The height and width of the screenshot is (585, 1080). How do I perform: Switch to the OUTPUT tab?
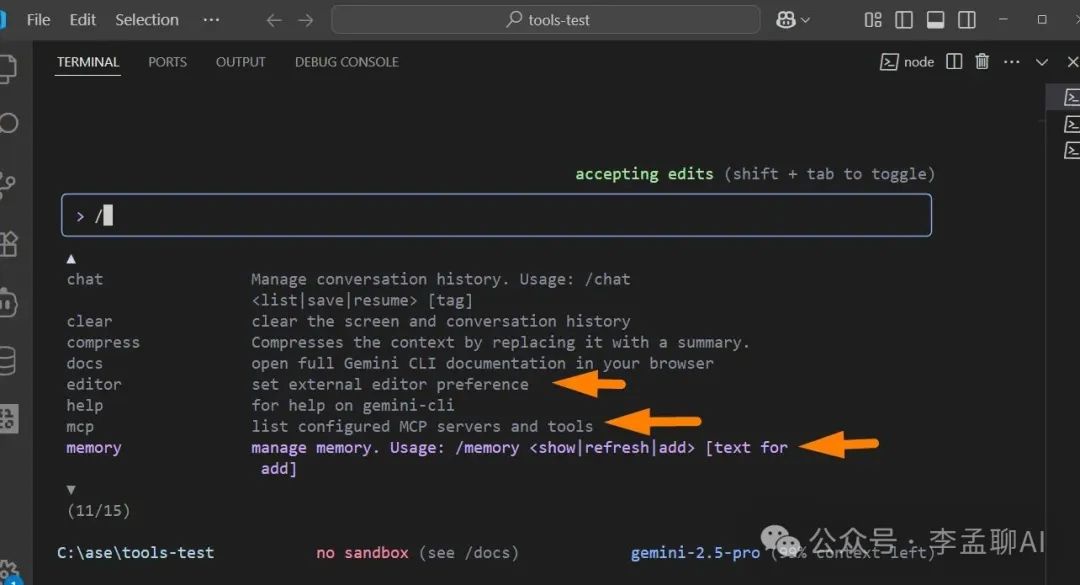point(240,62)
